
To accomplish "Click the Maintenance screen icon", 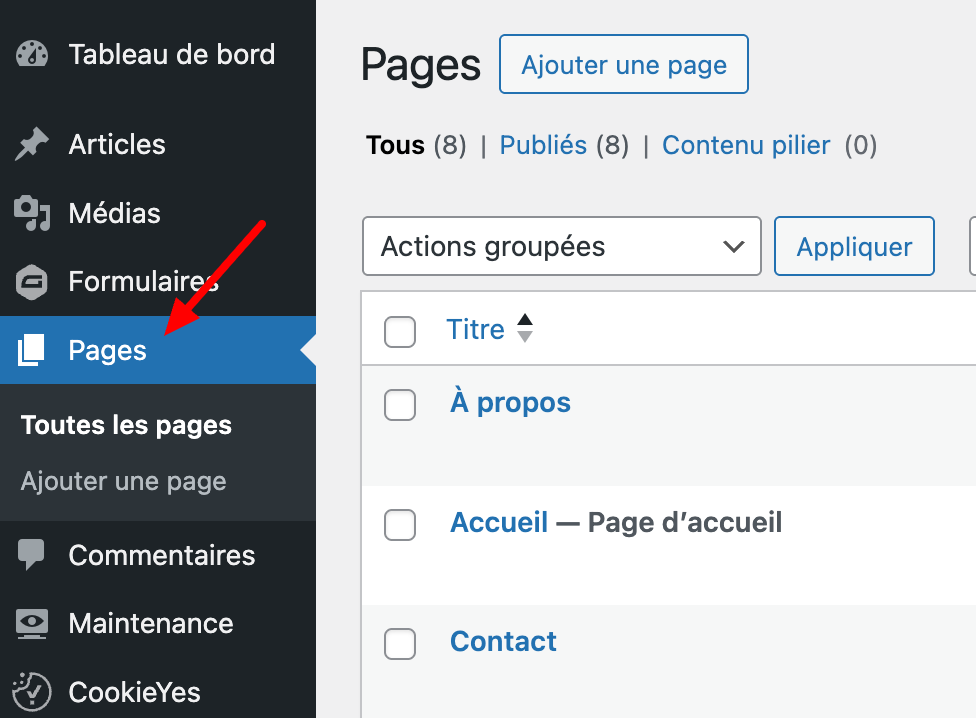I will click(30, 624).
